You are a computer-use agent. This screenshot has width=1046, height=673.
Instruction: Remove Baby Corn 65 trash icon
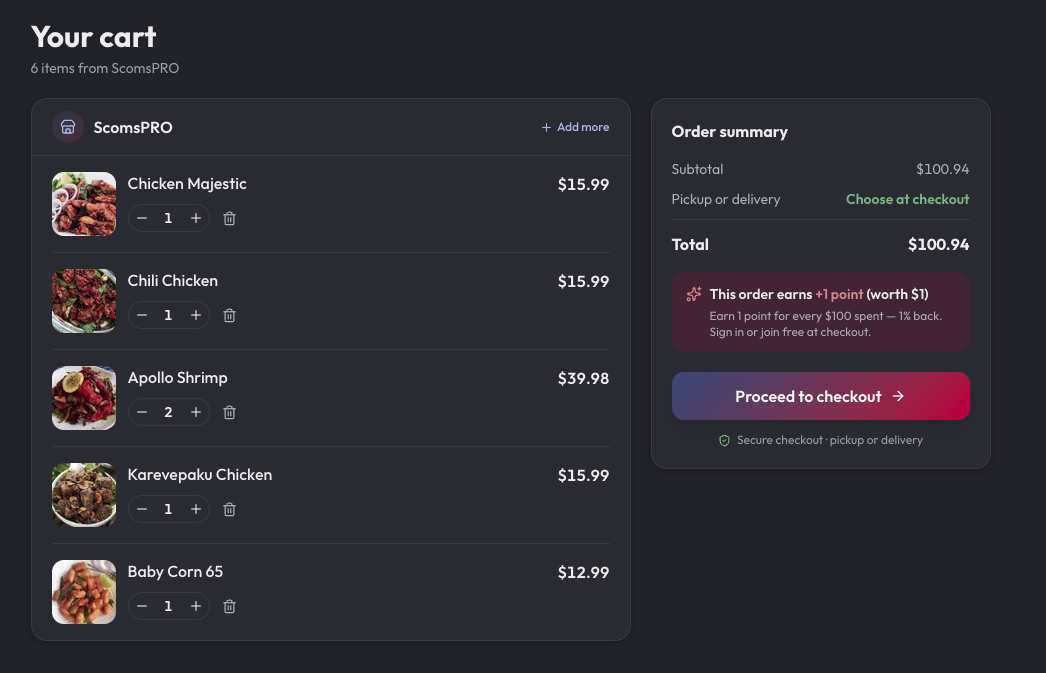(x=229, y=606)
